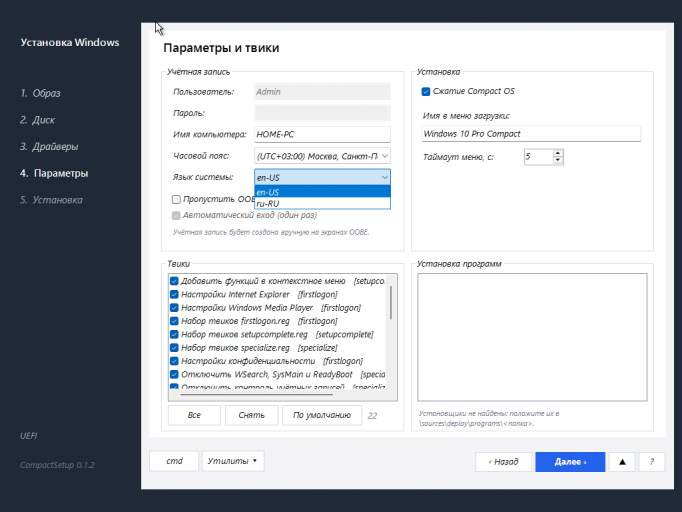Open help with the question mark button

[x=652, y=462]
